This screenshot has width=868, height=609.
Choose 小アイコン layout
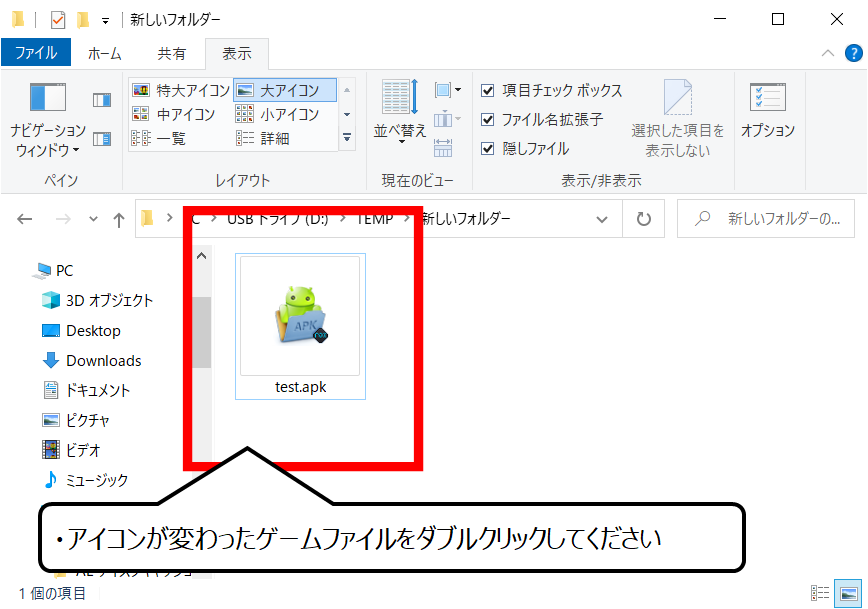point(277,114)
